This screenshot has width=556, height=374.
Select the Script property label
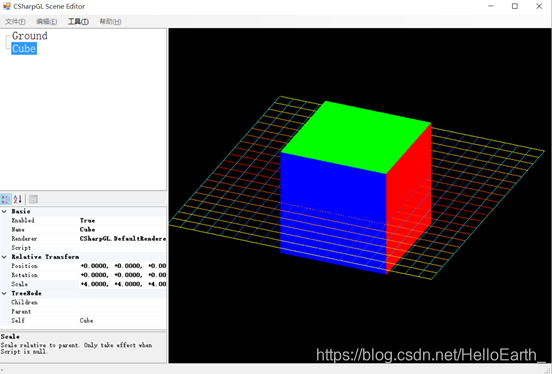click(21, 248)
